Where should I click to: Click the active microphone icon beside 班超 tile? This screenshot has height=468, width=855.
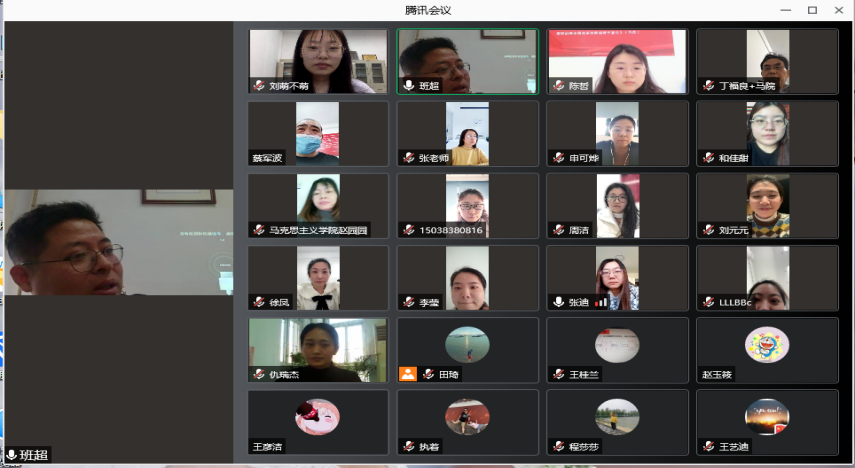408,86
